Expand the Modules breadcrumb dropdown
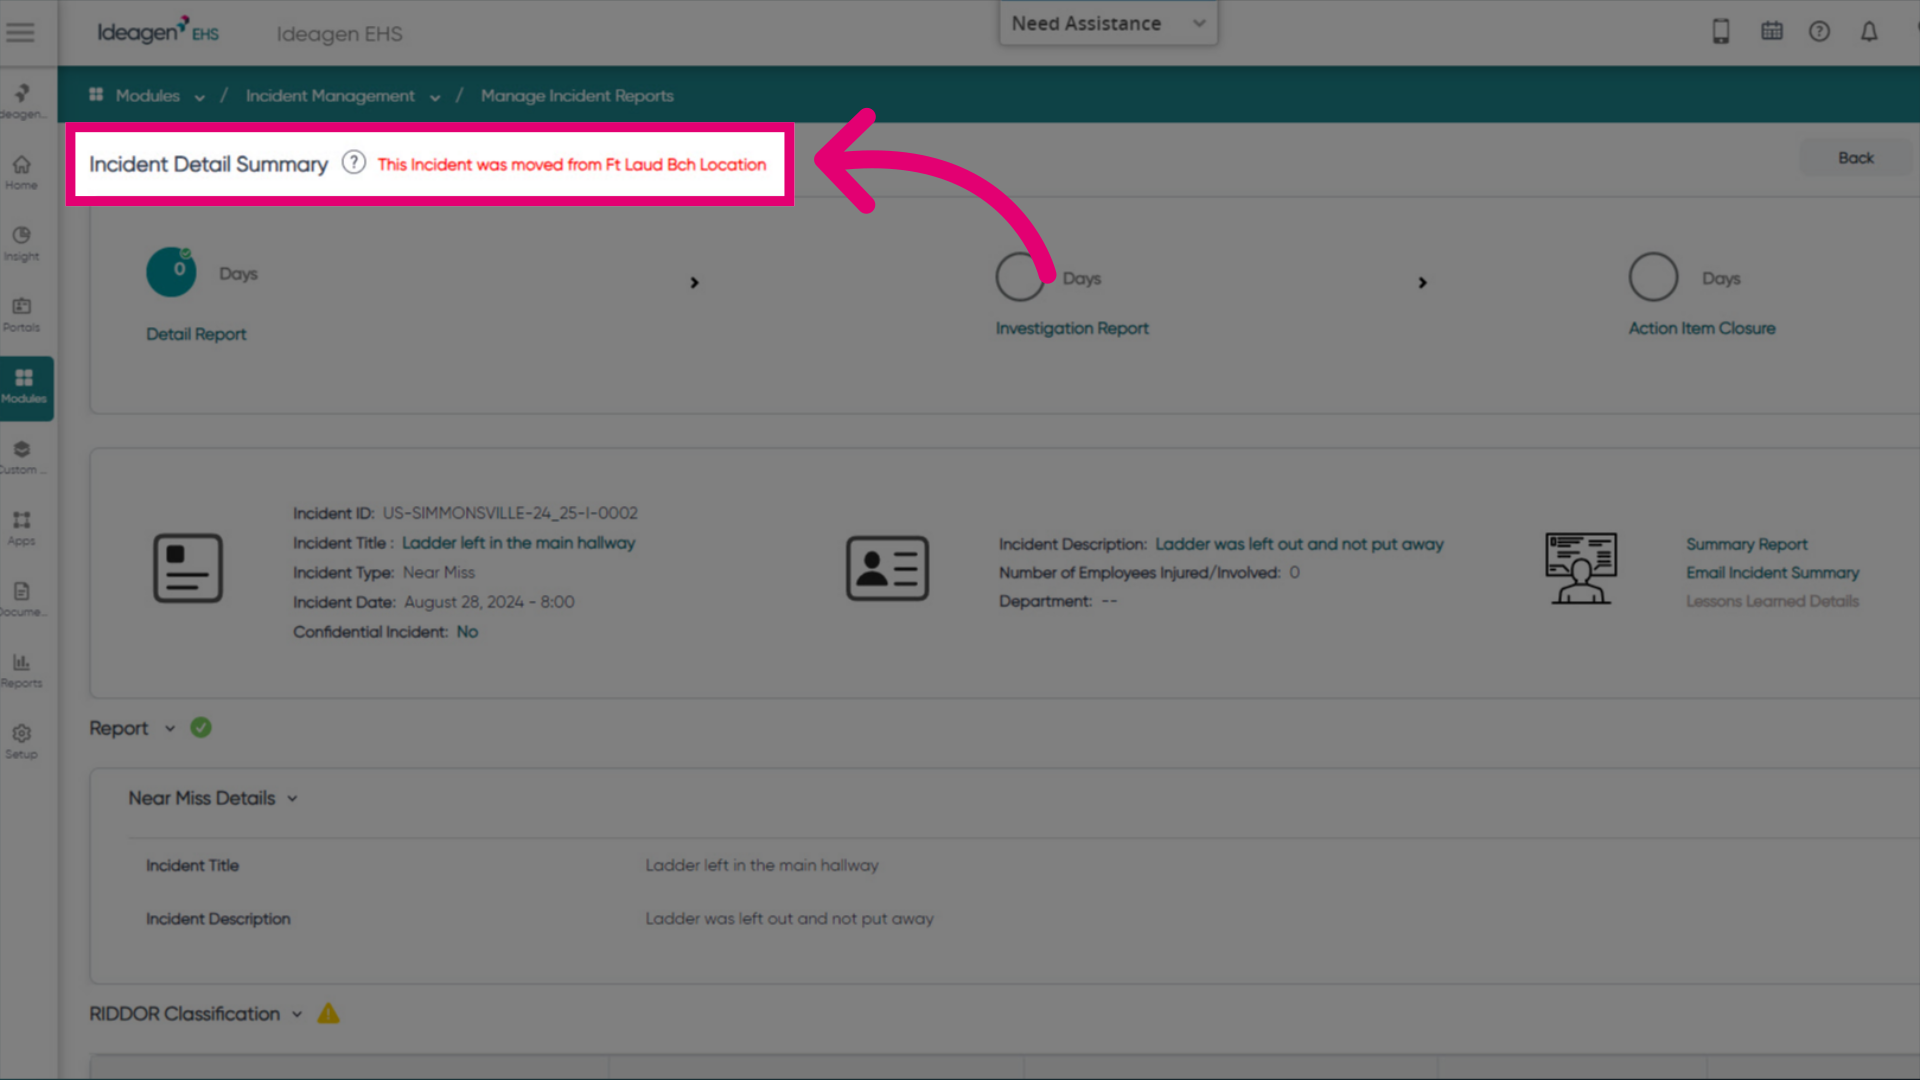Viewport: 1920px width, 1080px height. tap(199, 97)
